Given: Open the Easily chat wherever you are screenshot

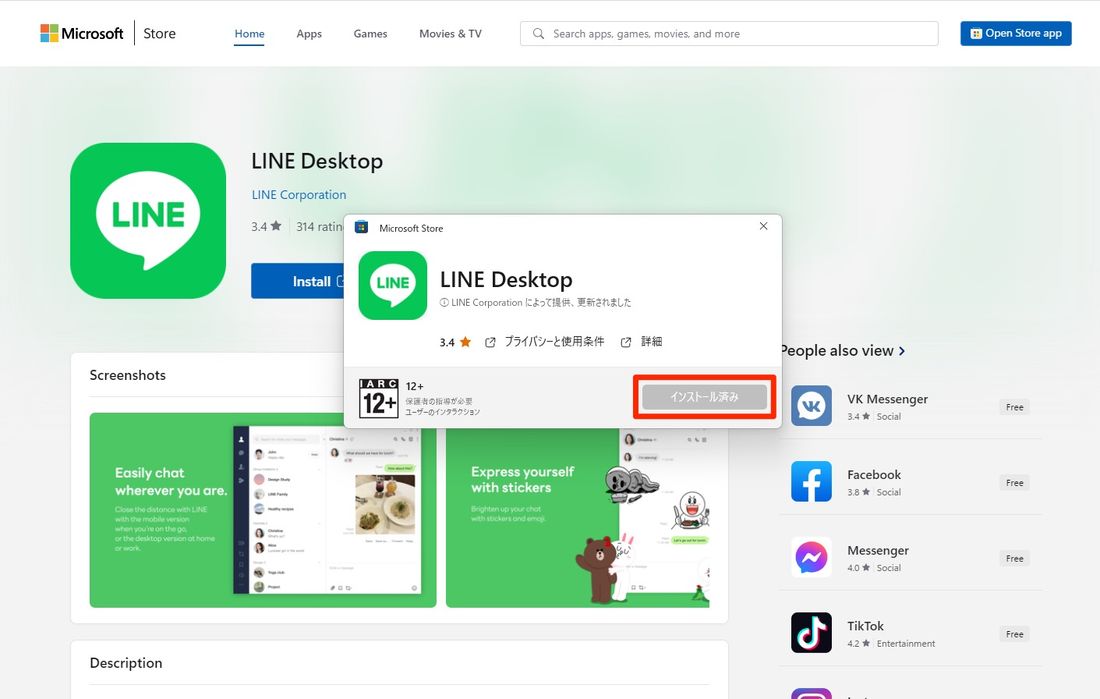Looking at the screenshot, I should pos(263,510).
